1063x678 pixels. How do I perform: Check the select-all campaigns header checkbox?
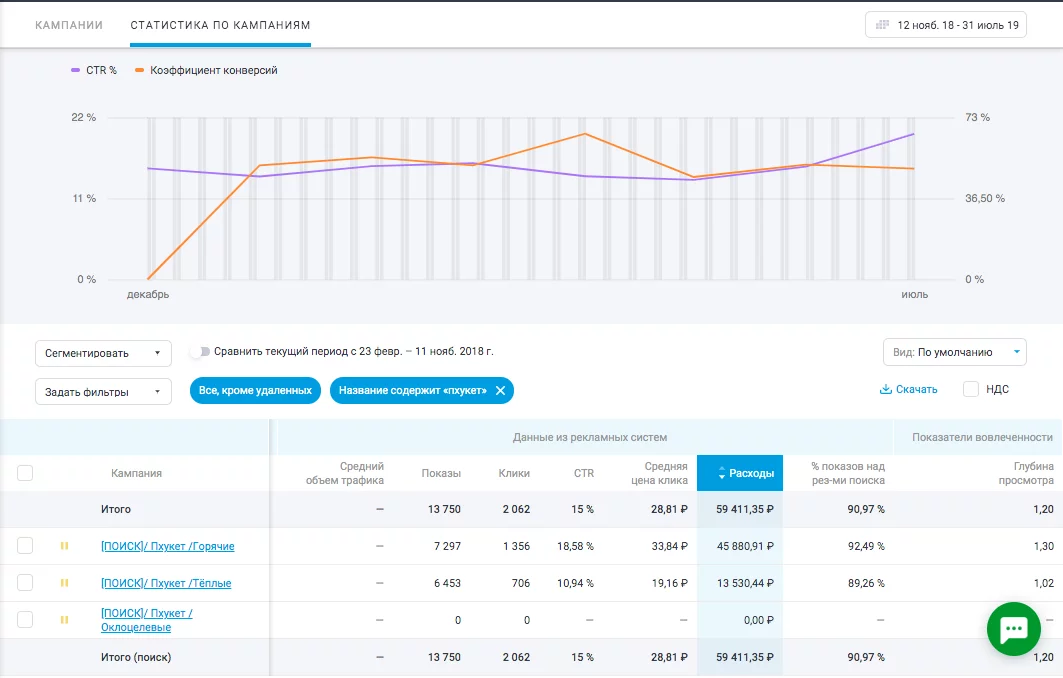[25, 473]
